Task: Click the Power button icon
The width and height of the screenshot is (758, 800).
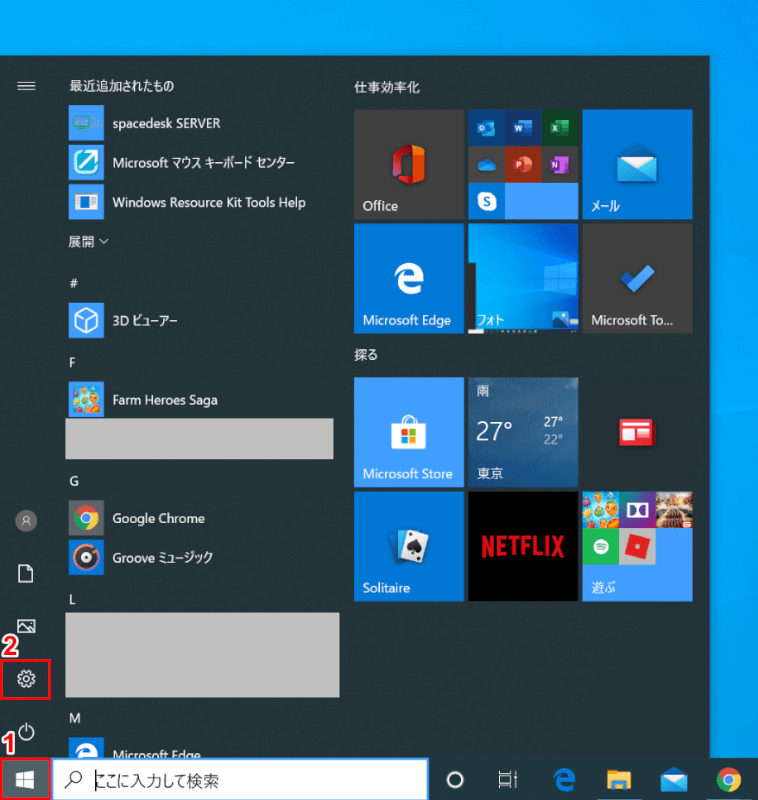Action: point(27,732)
